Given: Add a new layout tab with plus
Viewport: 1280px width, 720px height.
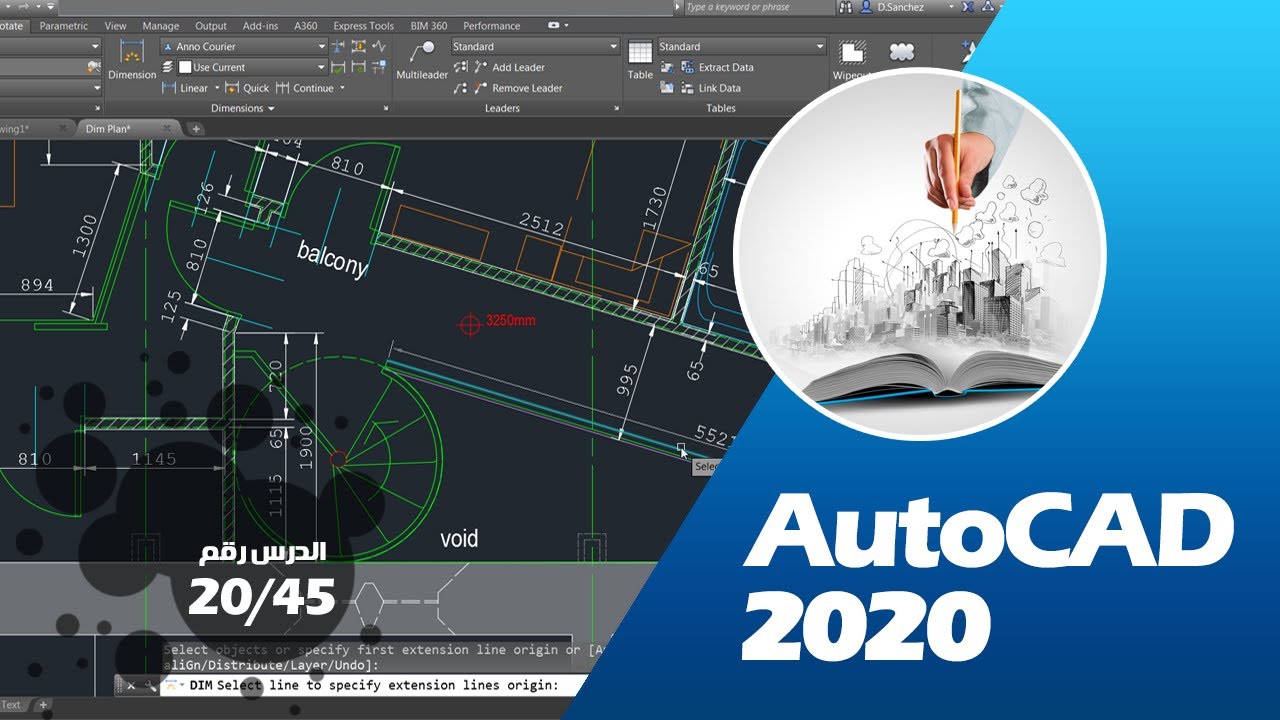Looking at the screenshot, I should coord(43,705).
